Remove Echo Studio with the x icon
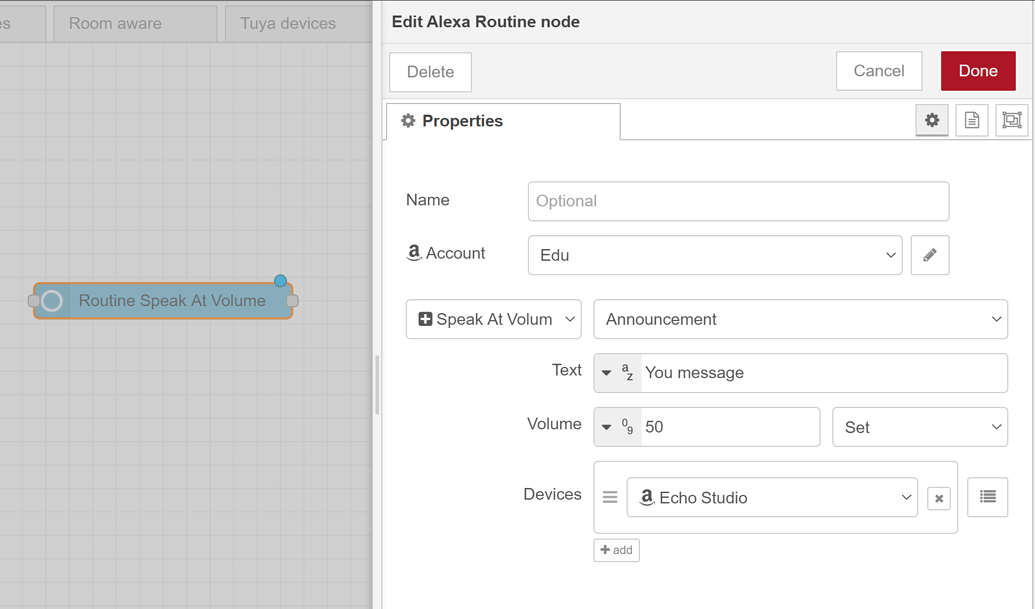Screen dimensions: 1035x609 coord(938,497)
